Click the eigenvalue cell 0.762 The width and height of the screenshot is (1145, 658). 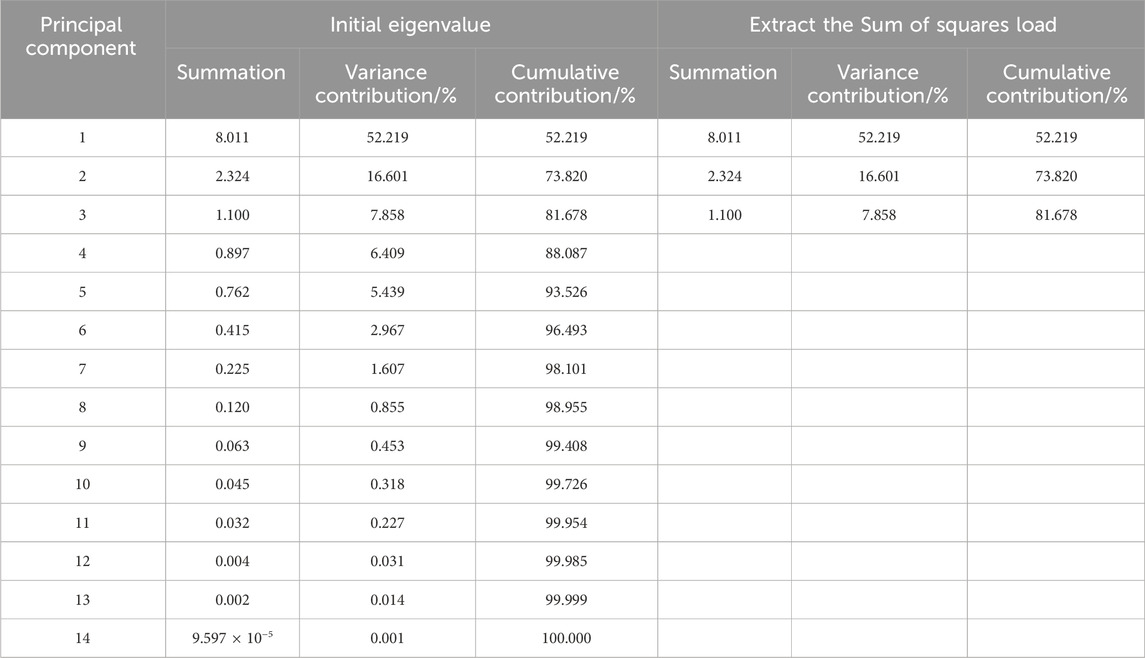point(232,292)
